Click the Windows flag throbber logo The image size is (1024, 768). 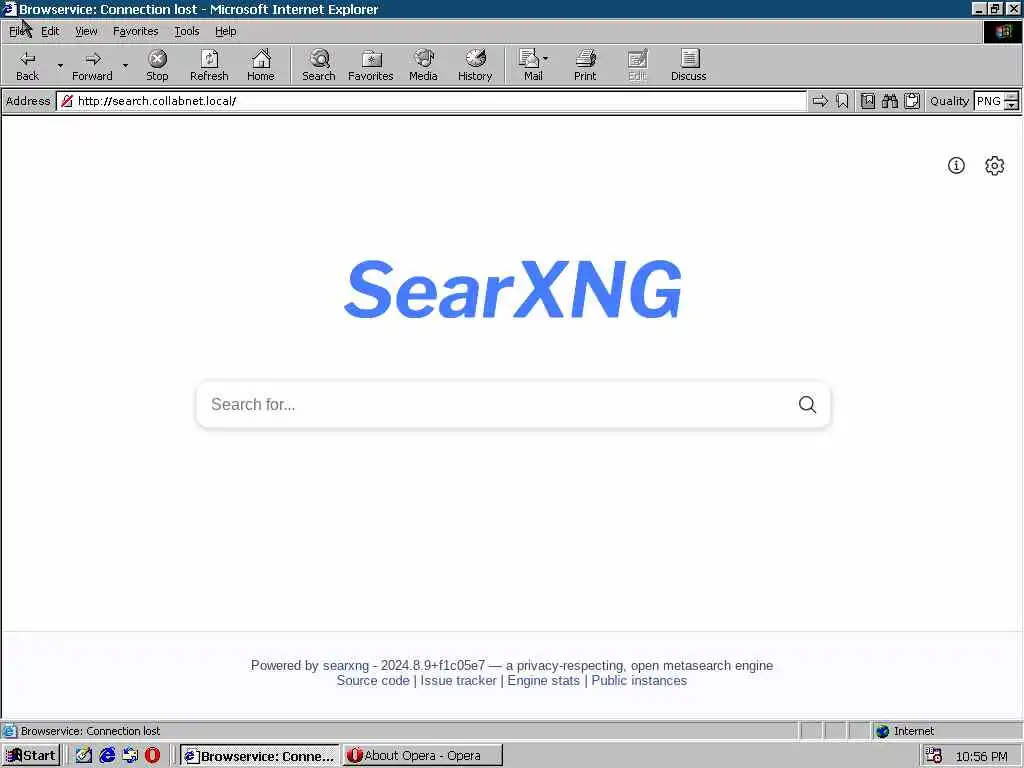tap(1002, 32)
